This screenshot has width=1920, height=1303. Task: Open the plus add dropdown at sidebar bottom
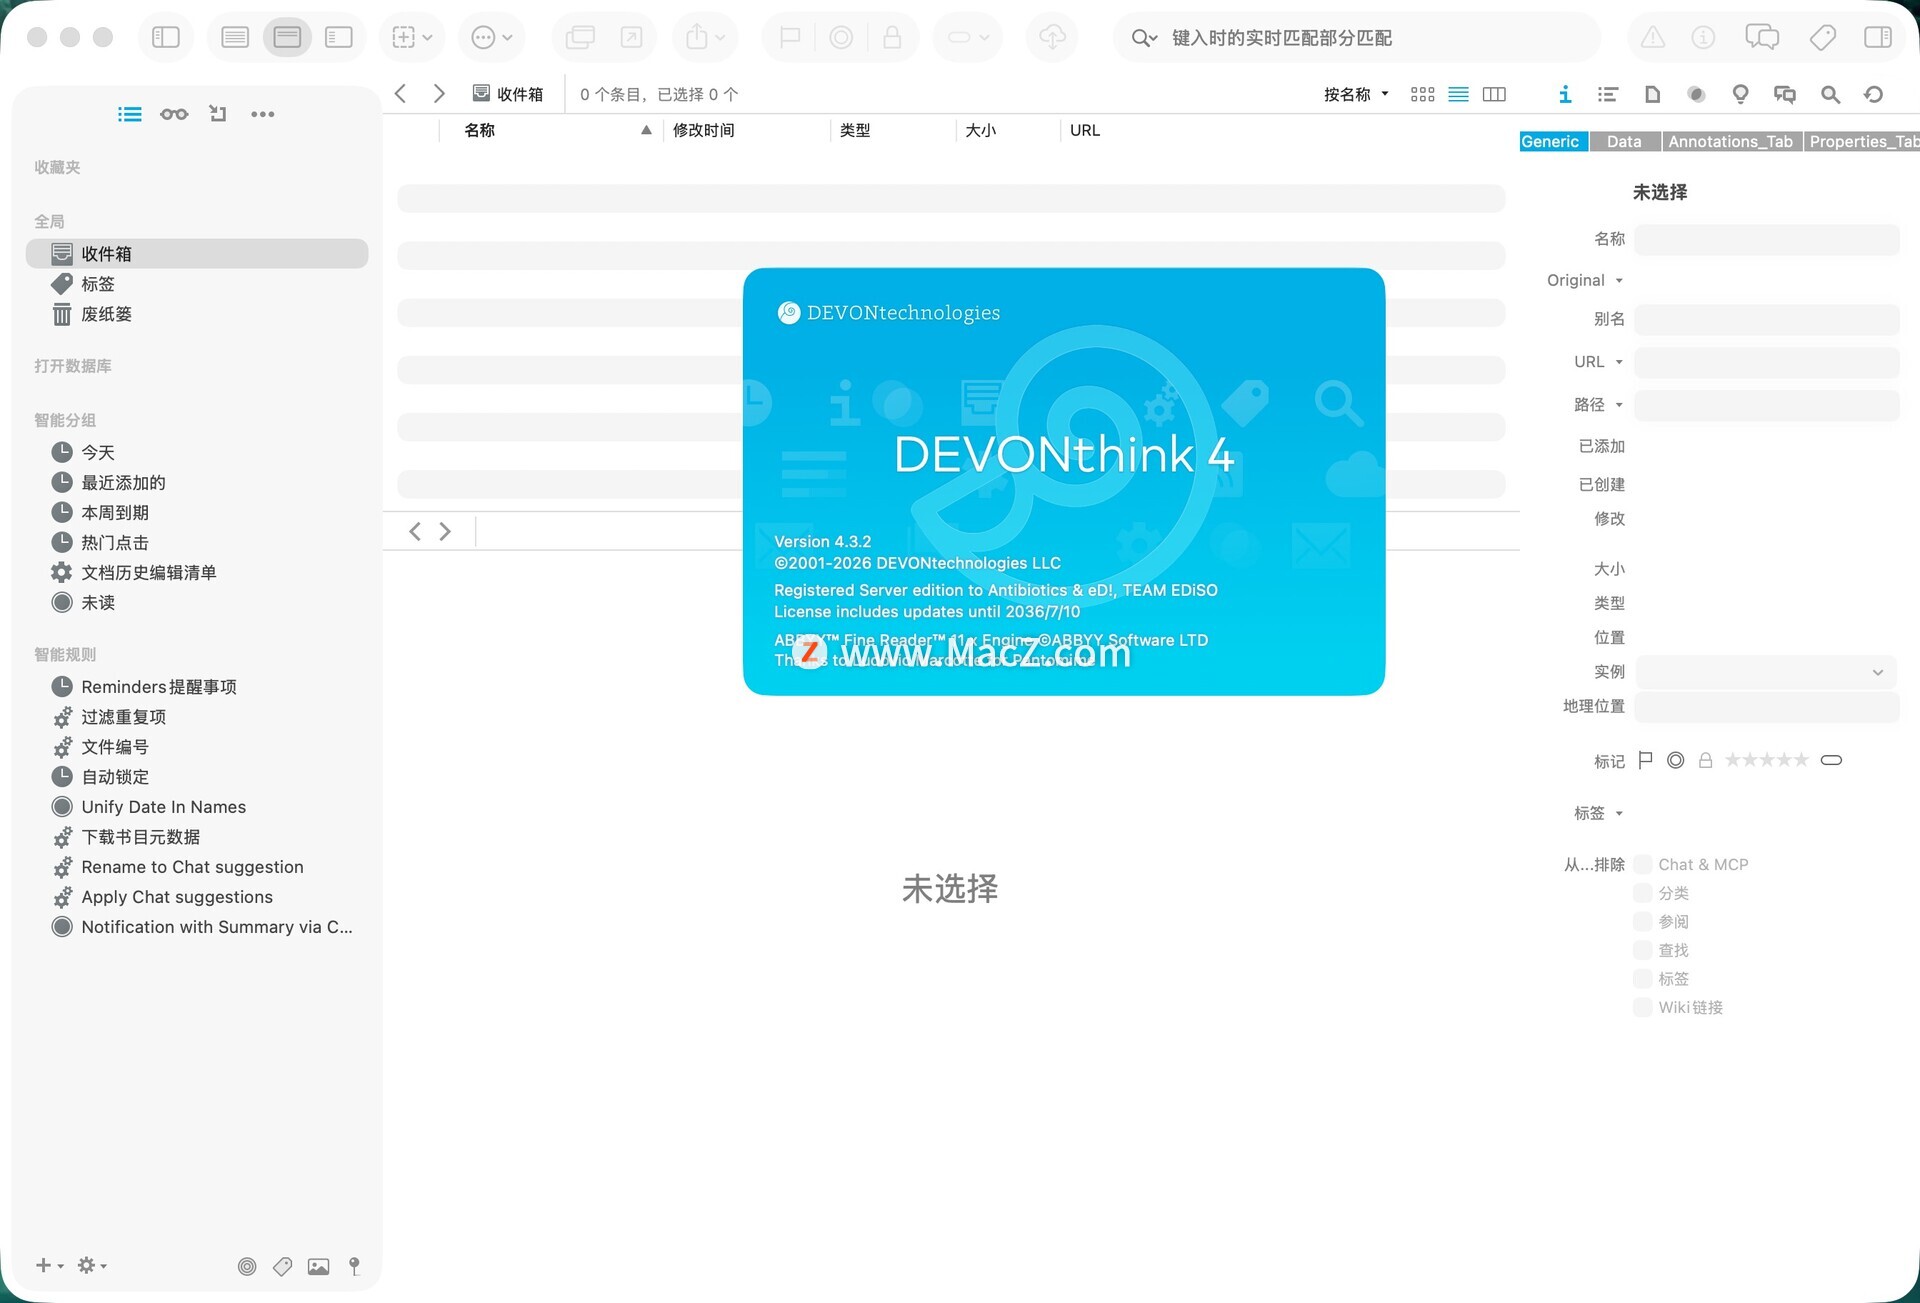click(x=49, y=1266)
